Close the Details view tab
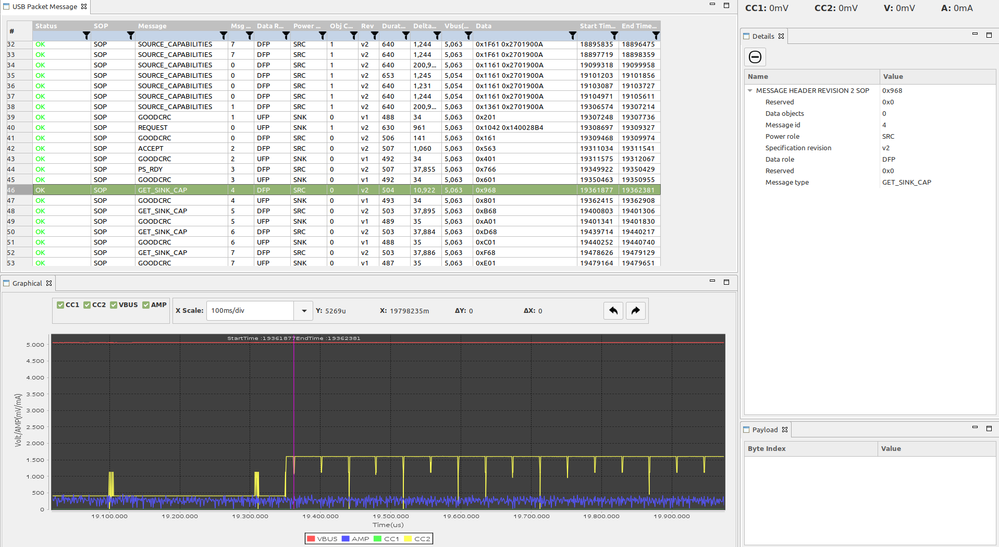Screen dimensions: 999x547 [781, 36]
